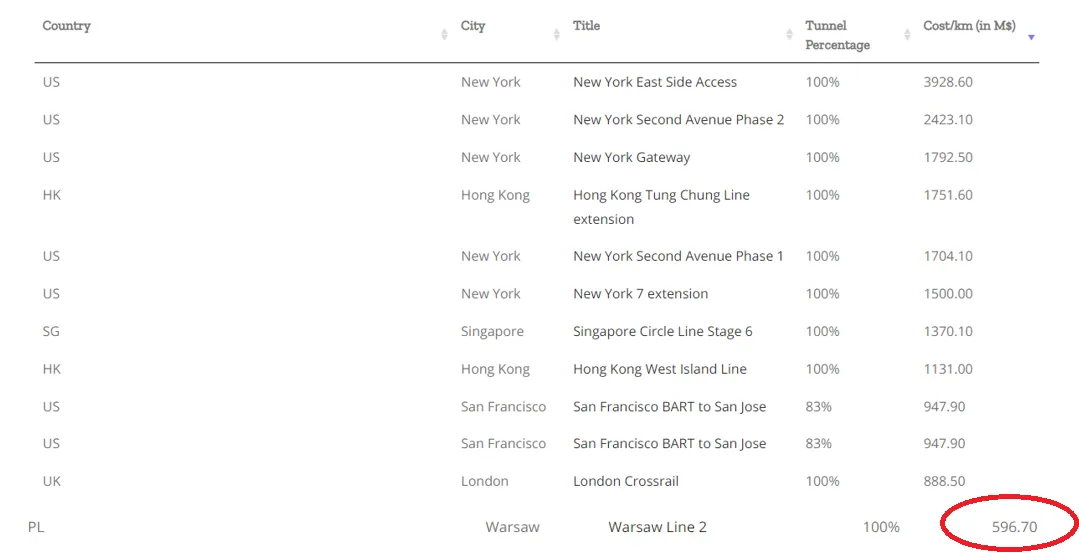Select title London Crossrail

pos(626,481)
